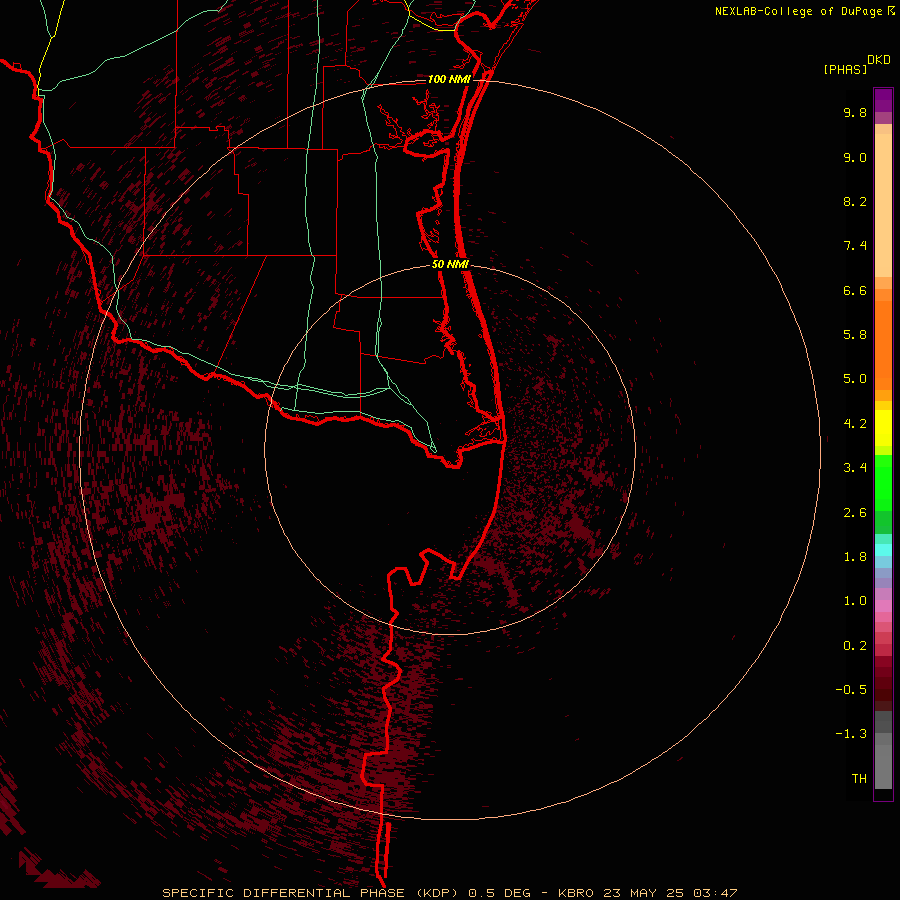Click the gray swatch beside TH

883,769
